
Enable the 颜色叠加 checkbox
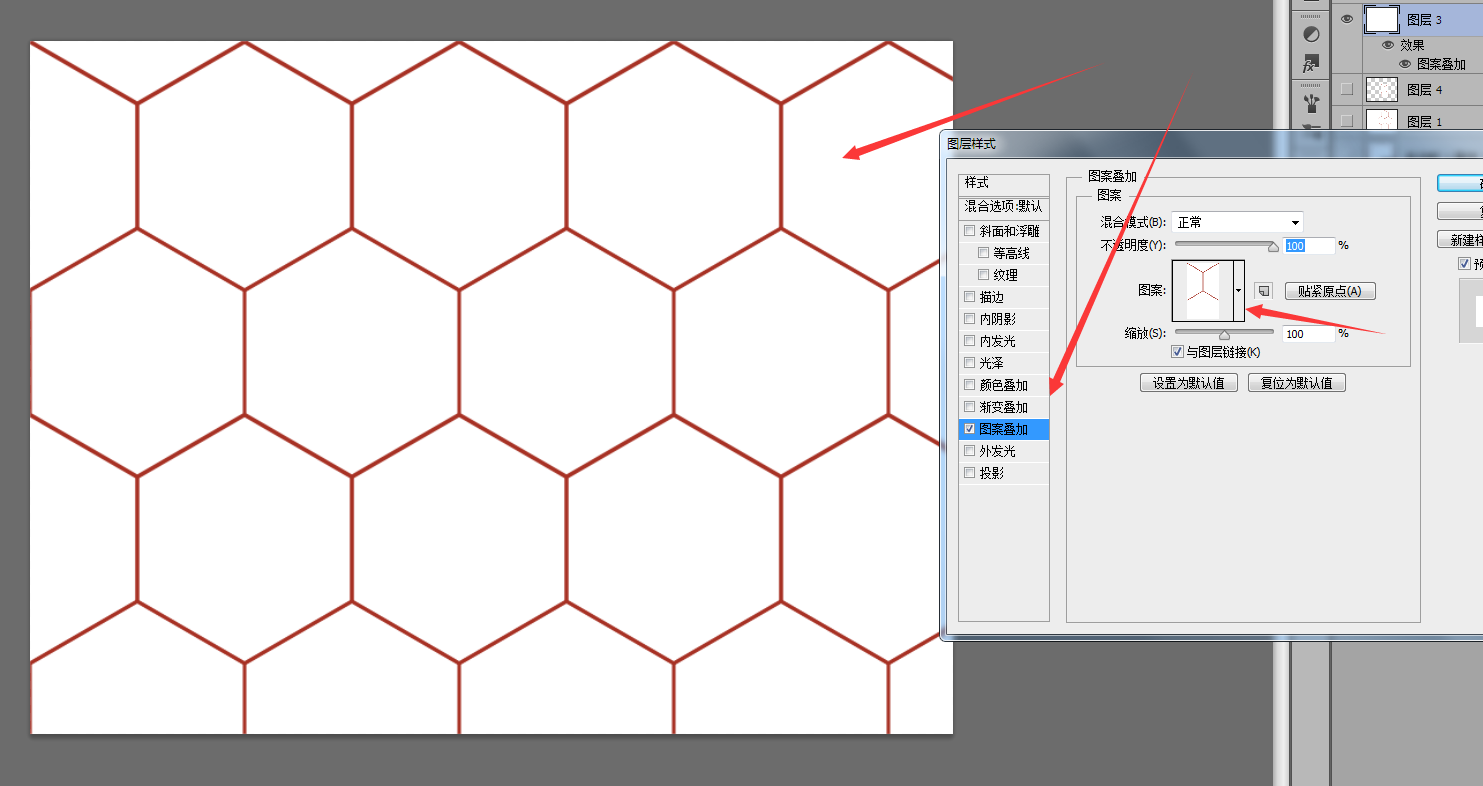[969, 385]
